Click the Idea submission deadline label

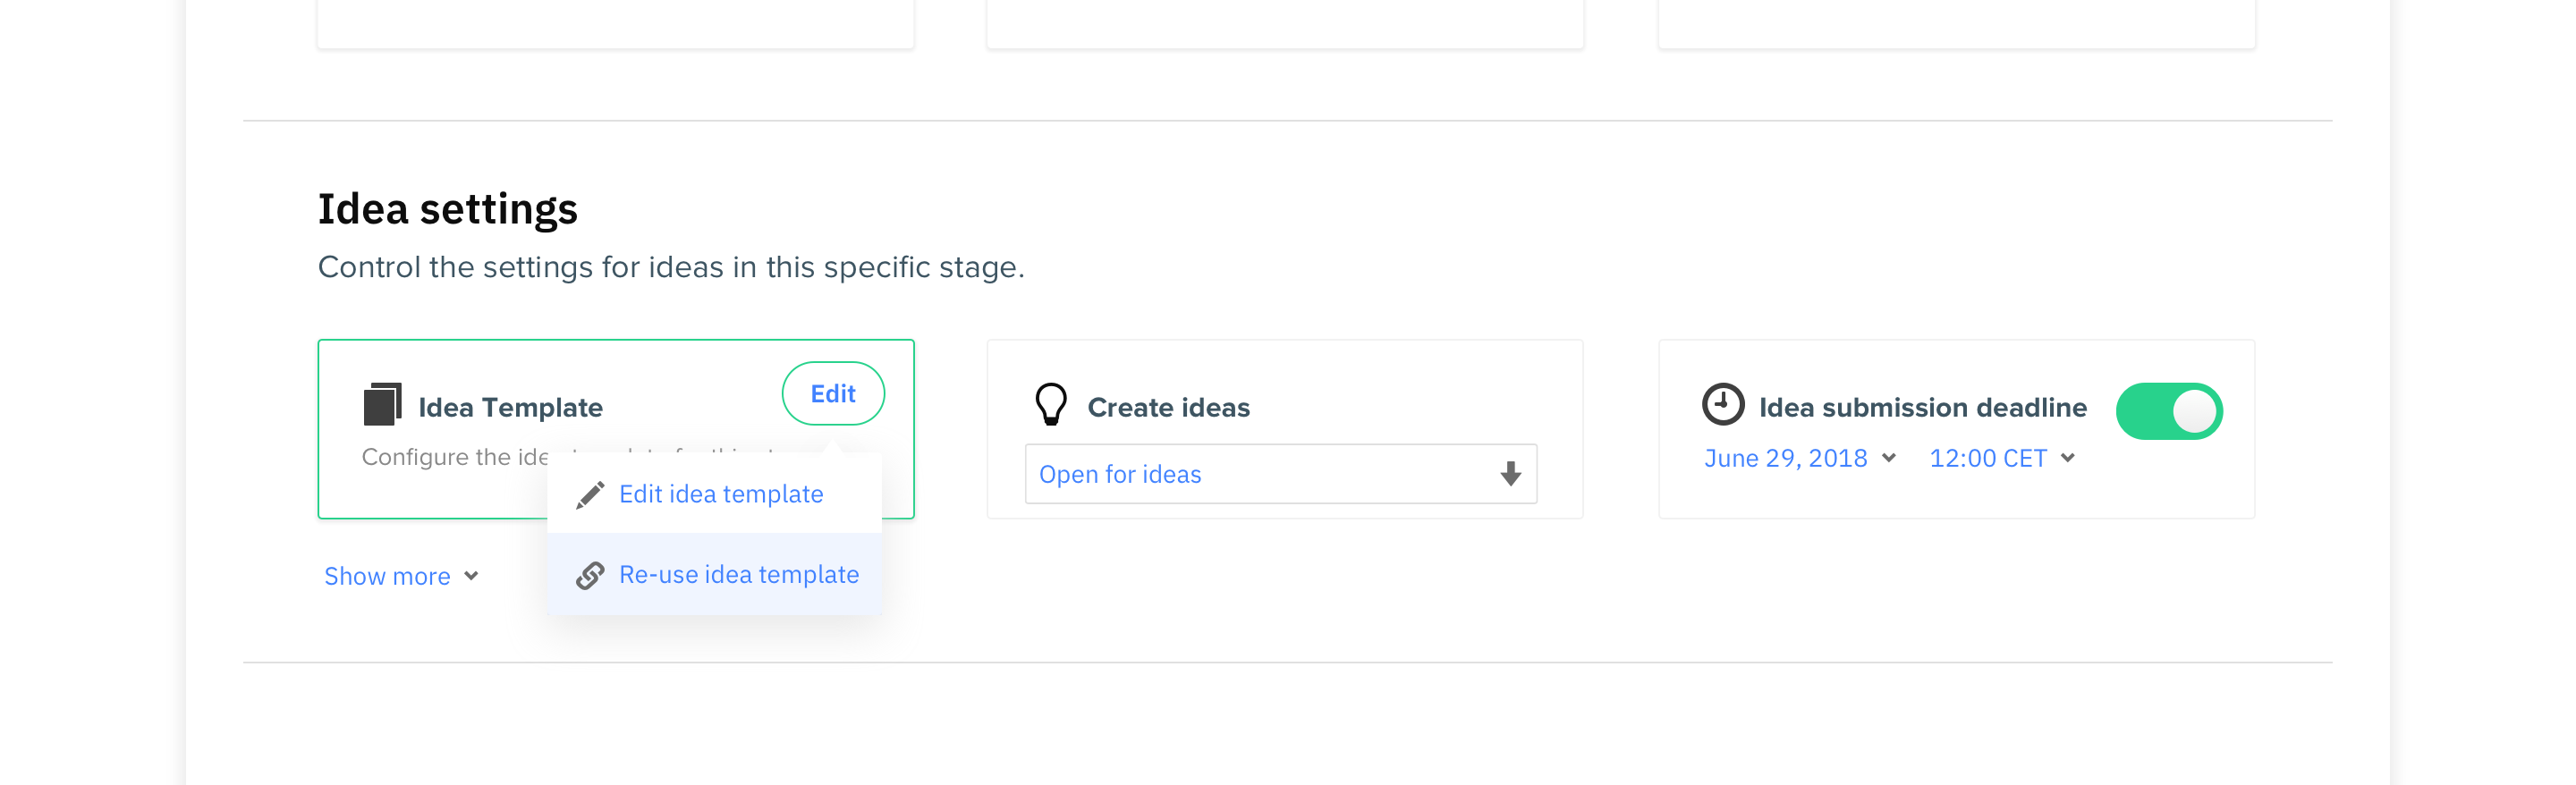(x=1922, y=407)
